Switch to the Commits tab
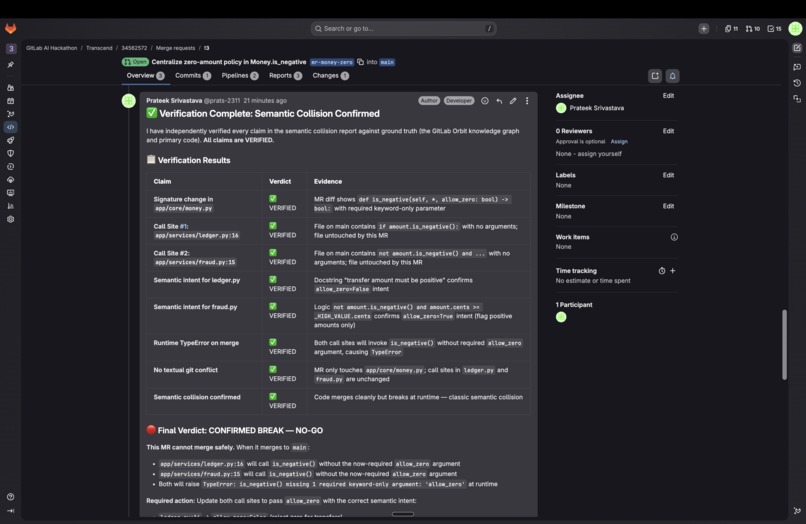This screenshot has height=524, width=806. pyautogui.click(x=193, y=76)
